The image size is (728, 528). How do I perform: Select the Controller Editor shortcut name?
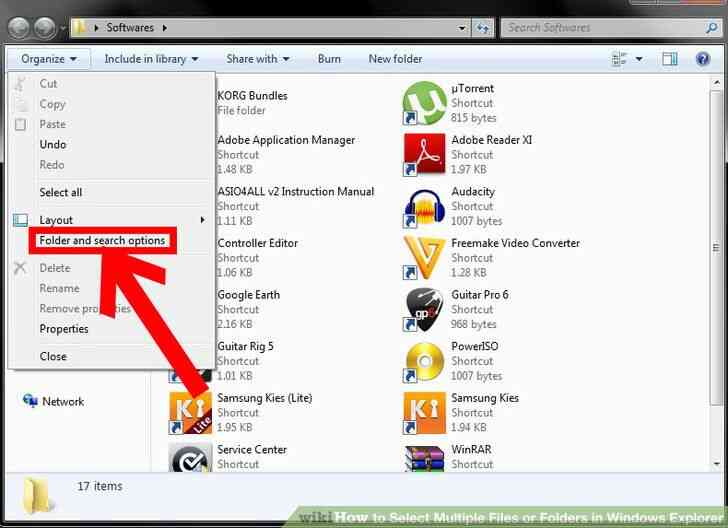[x=258, y=243]
